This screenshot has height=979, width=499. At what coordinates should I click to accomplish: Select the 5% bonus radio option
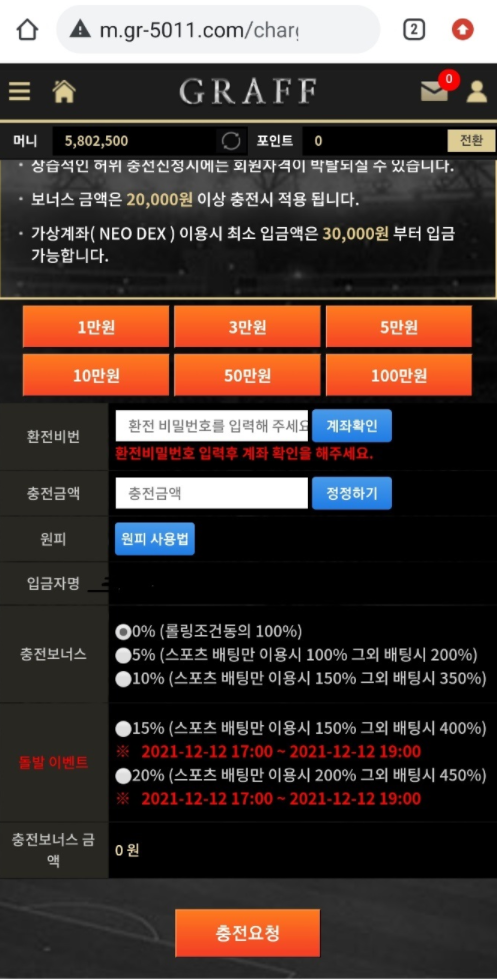pos(123,655)
